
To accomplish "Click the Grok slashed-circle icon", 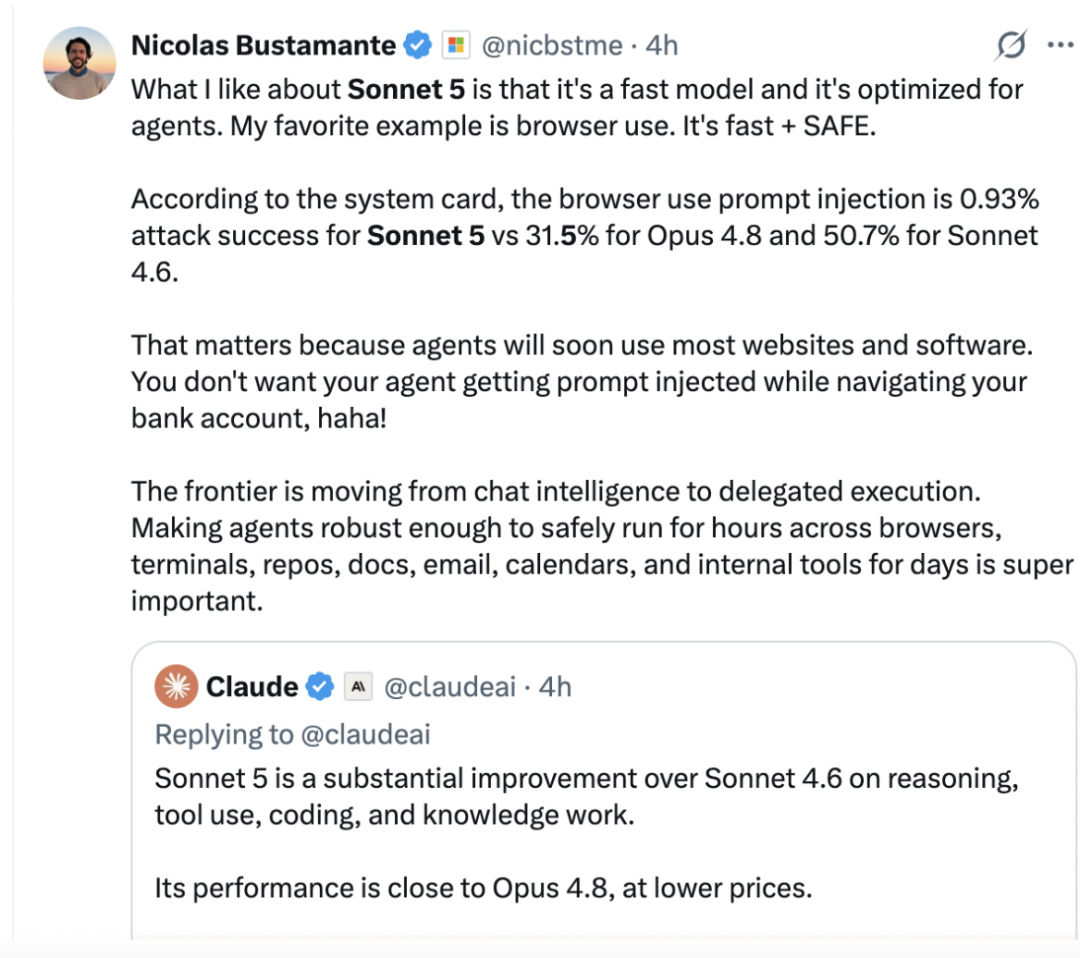I will point(1010,45).
